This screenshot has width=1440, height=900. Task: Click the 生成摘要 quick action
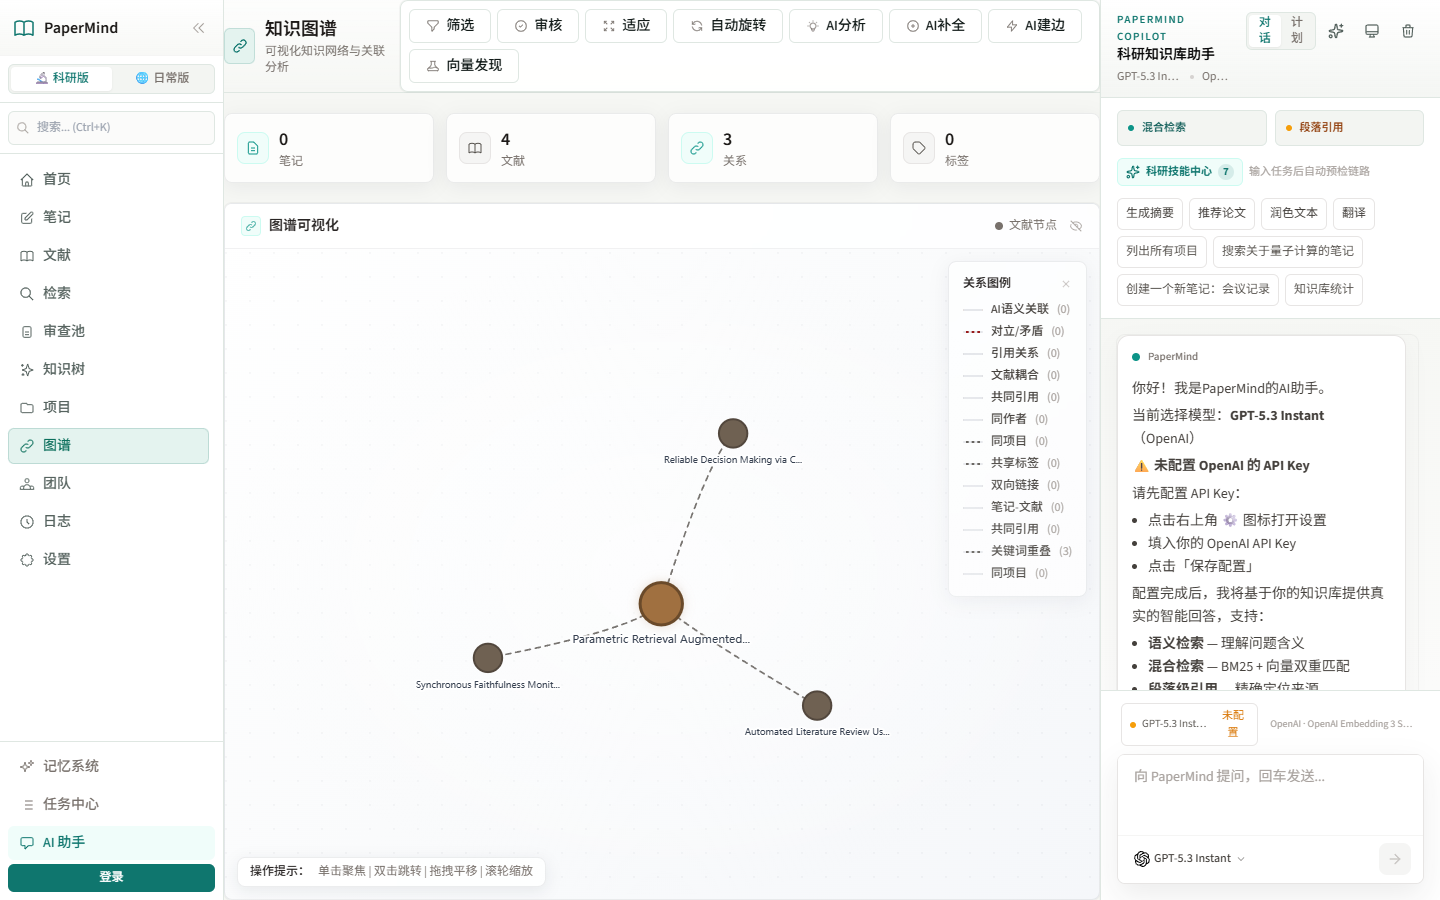click(x=1150, y=213)
